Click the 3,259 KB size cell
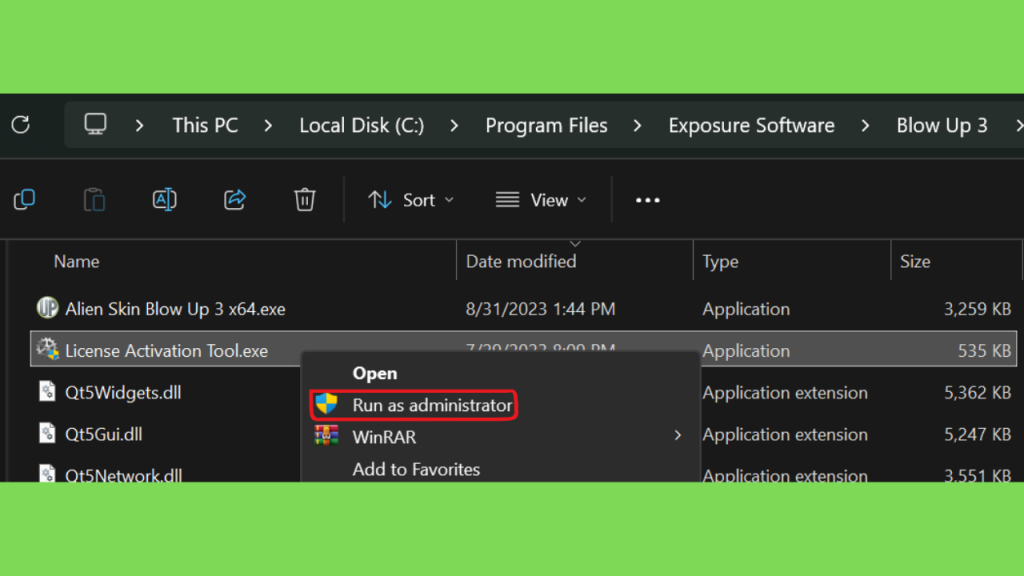1024x576 pixels. pos(977,309)
